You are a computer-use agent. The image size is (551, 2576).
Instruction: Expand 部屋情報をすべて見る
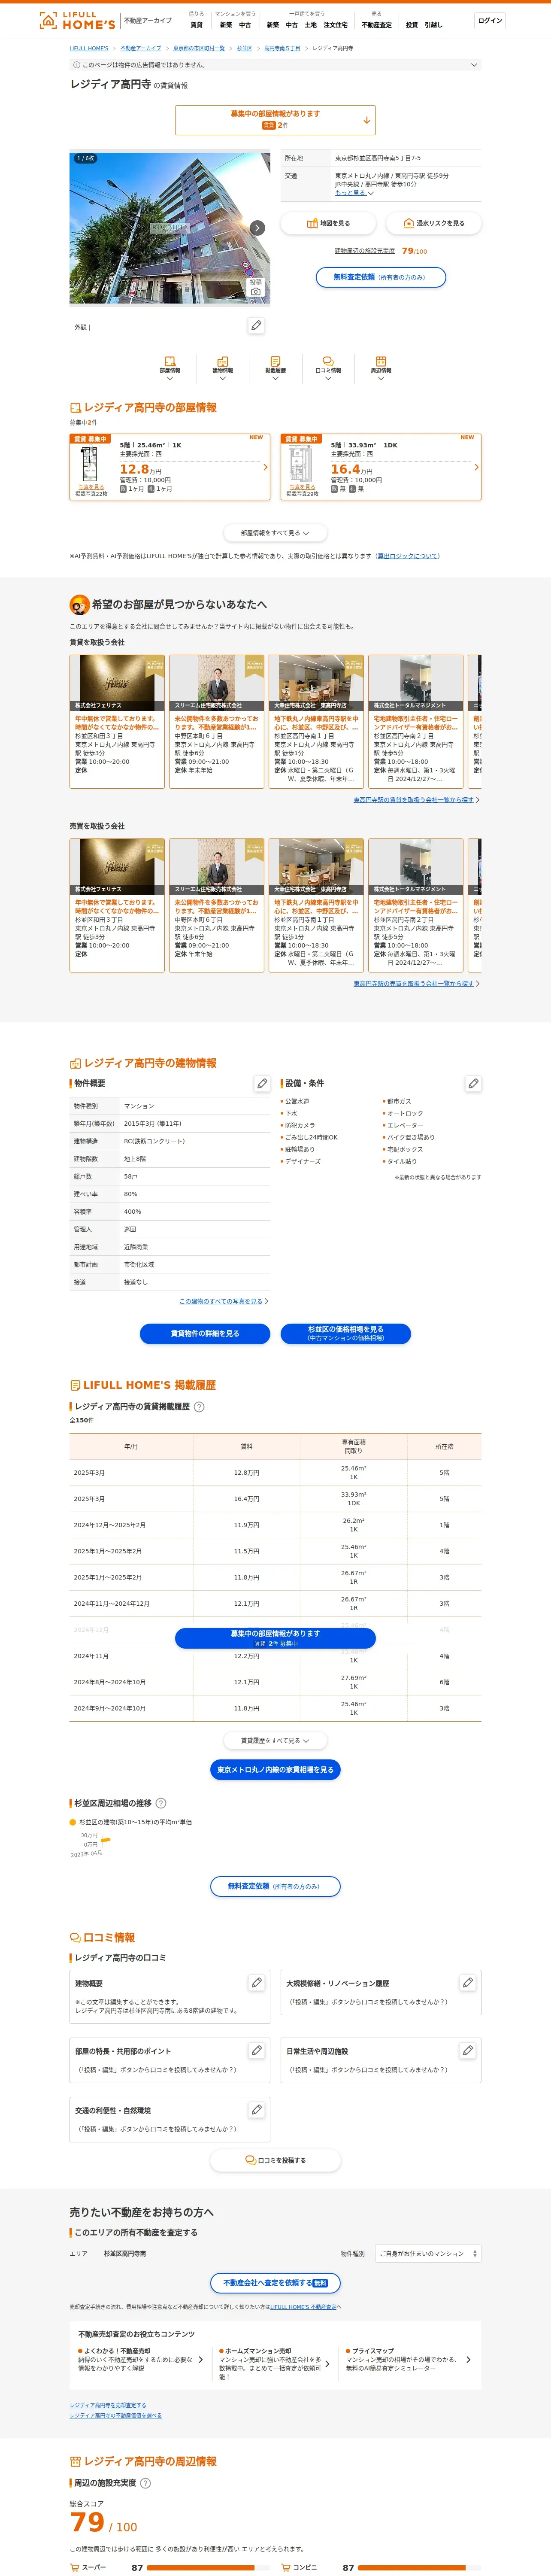[x=275, y=533]
